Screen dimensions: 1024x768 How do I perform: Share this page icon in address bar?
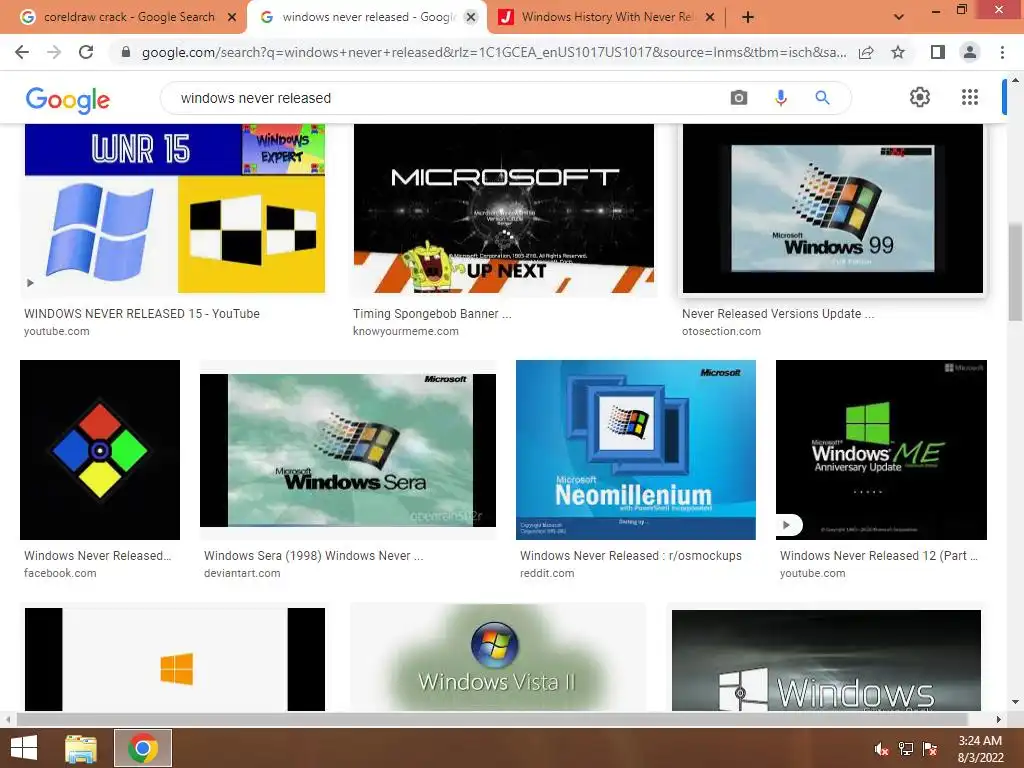(866, 52)
